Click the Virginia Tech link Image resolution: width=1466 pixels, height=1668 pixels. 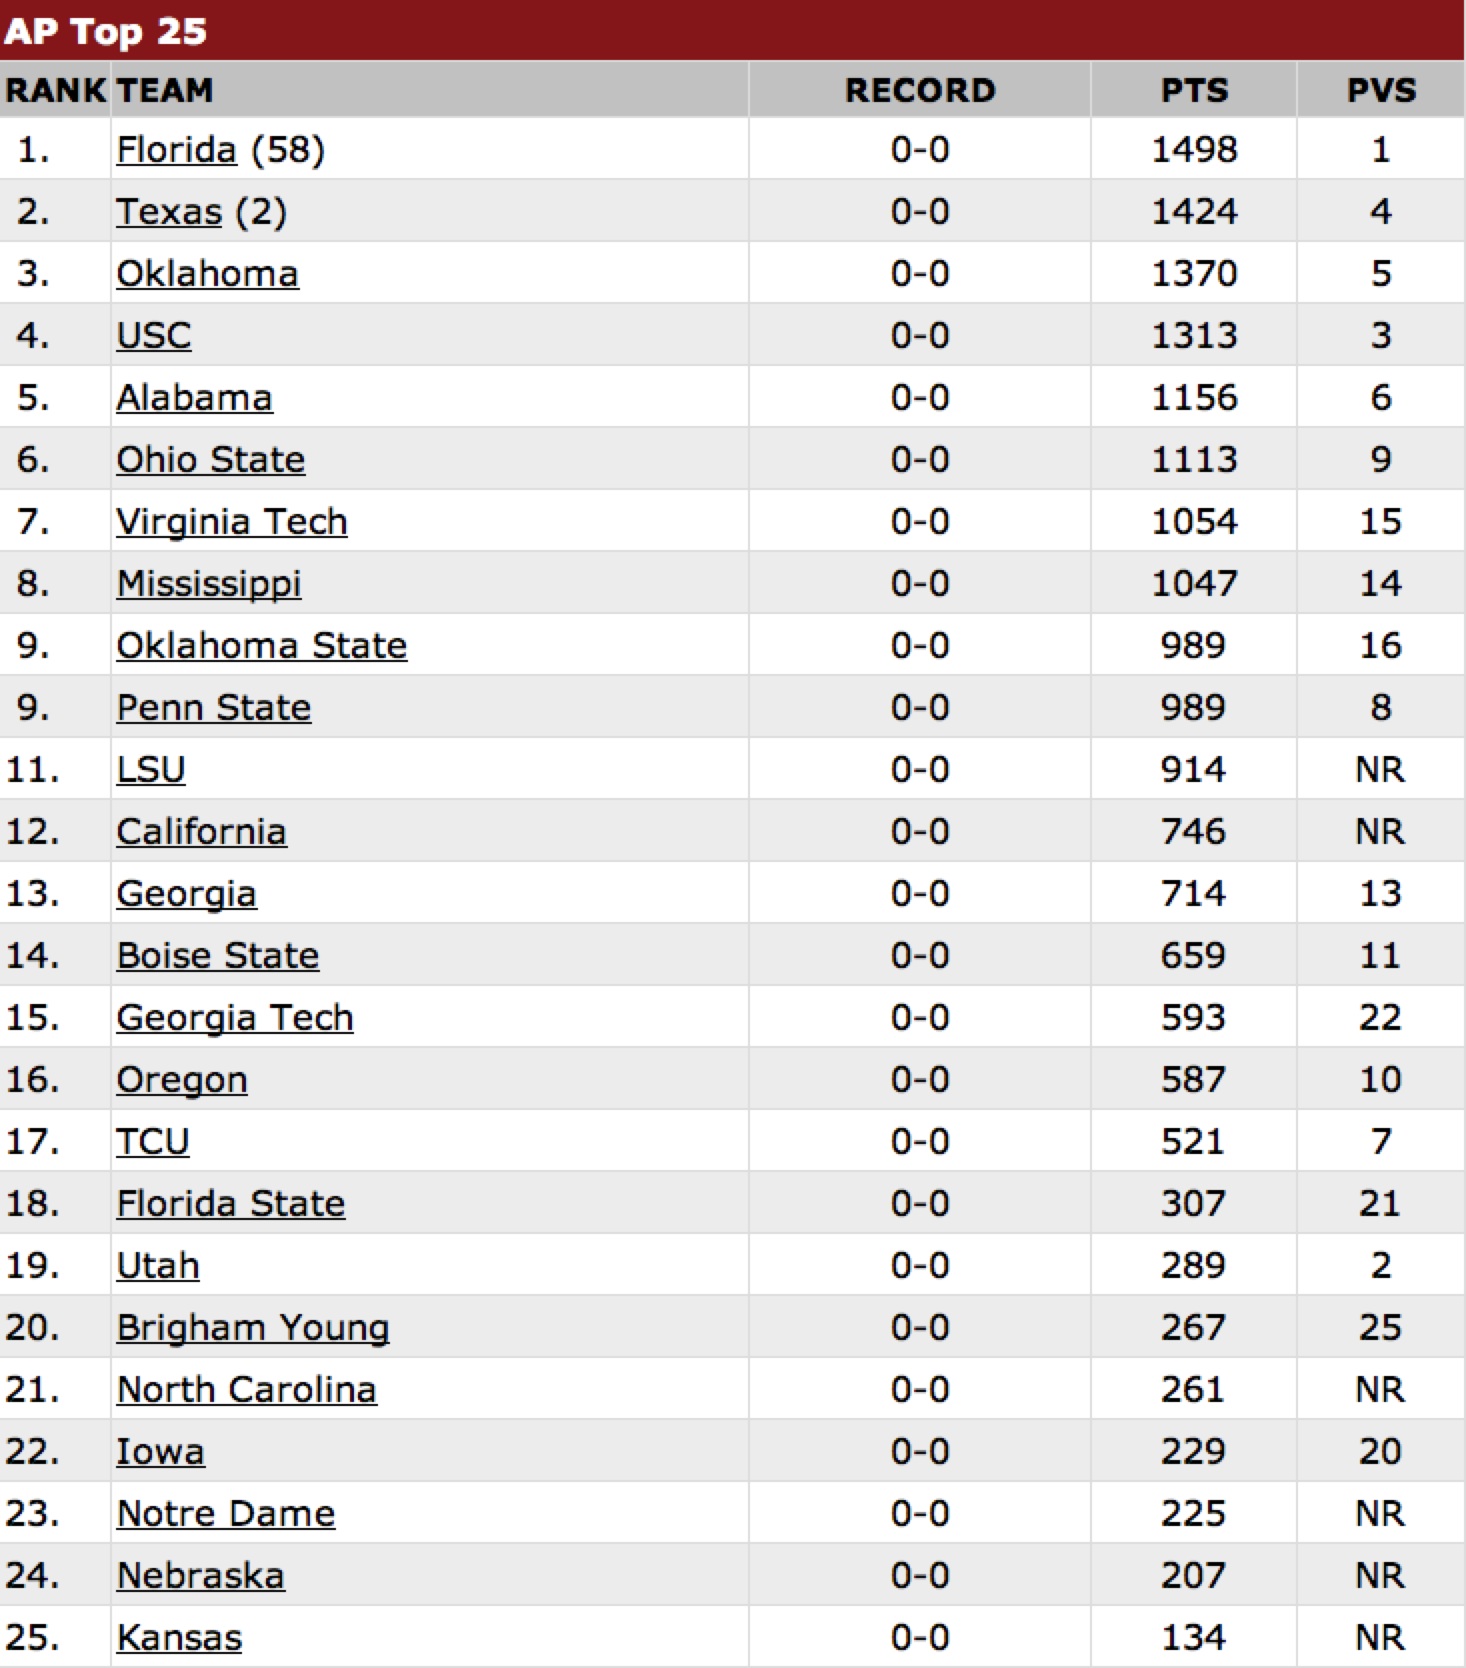[231, 521]
